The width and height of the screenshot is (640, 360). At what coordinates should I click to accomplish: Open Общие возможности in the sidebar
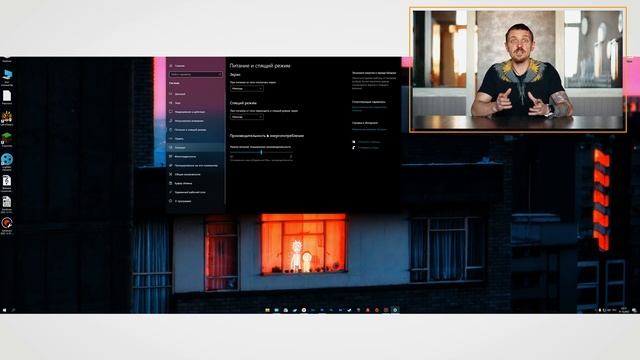184,174
